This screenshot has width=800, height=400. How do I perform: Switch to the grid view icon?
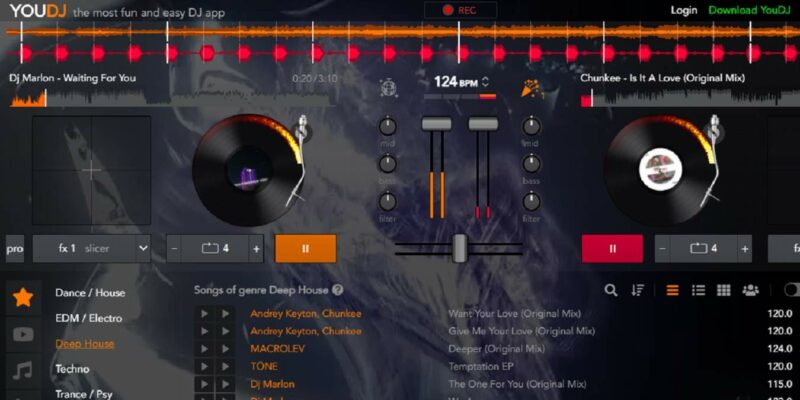coord(723,290)
